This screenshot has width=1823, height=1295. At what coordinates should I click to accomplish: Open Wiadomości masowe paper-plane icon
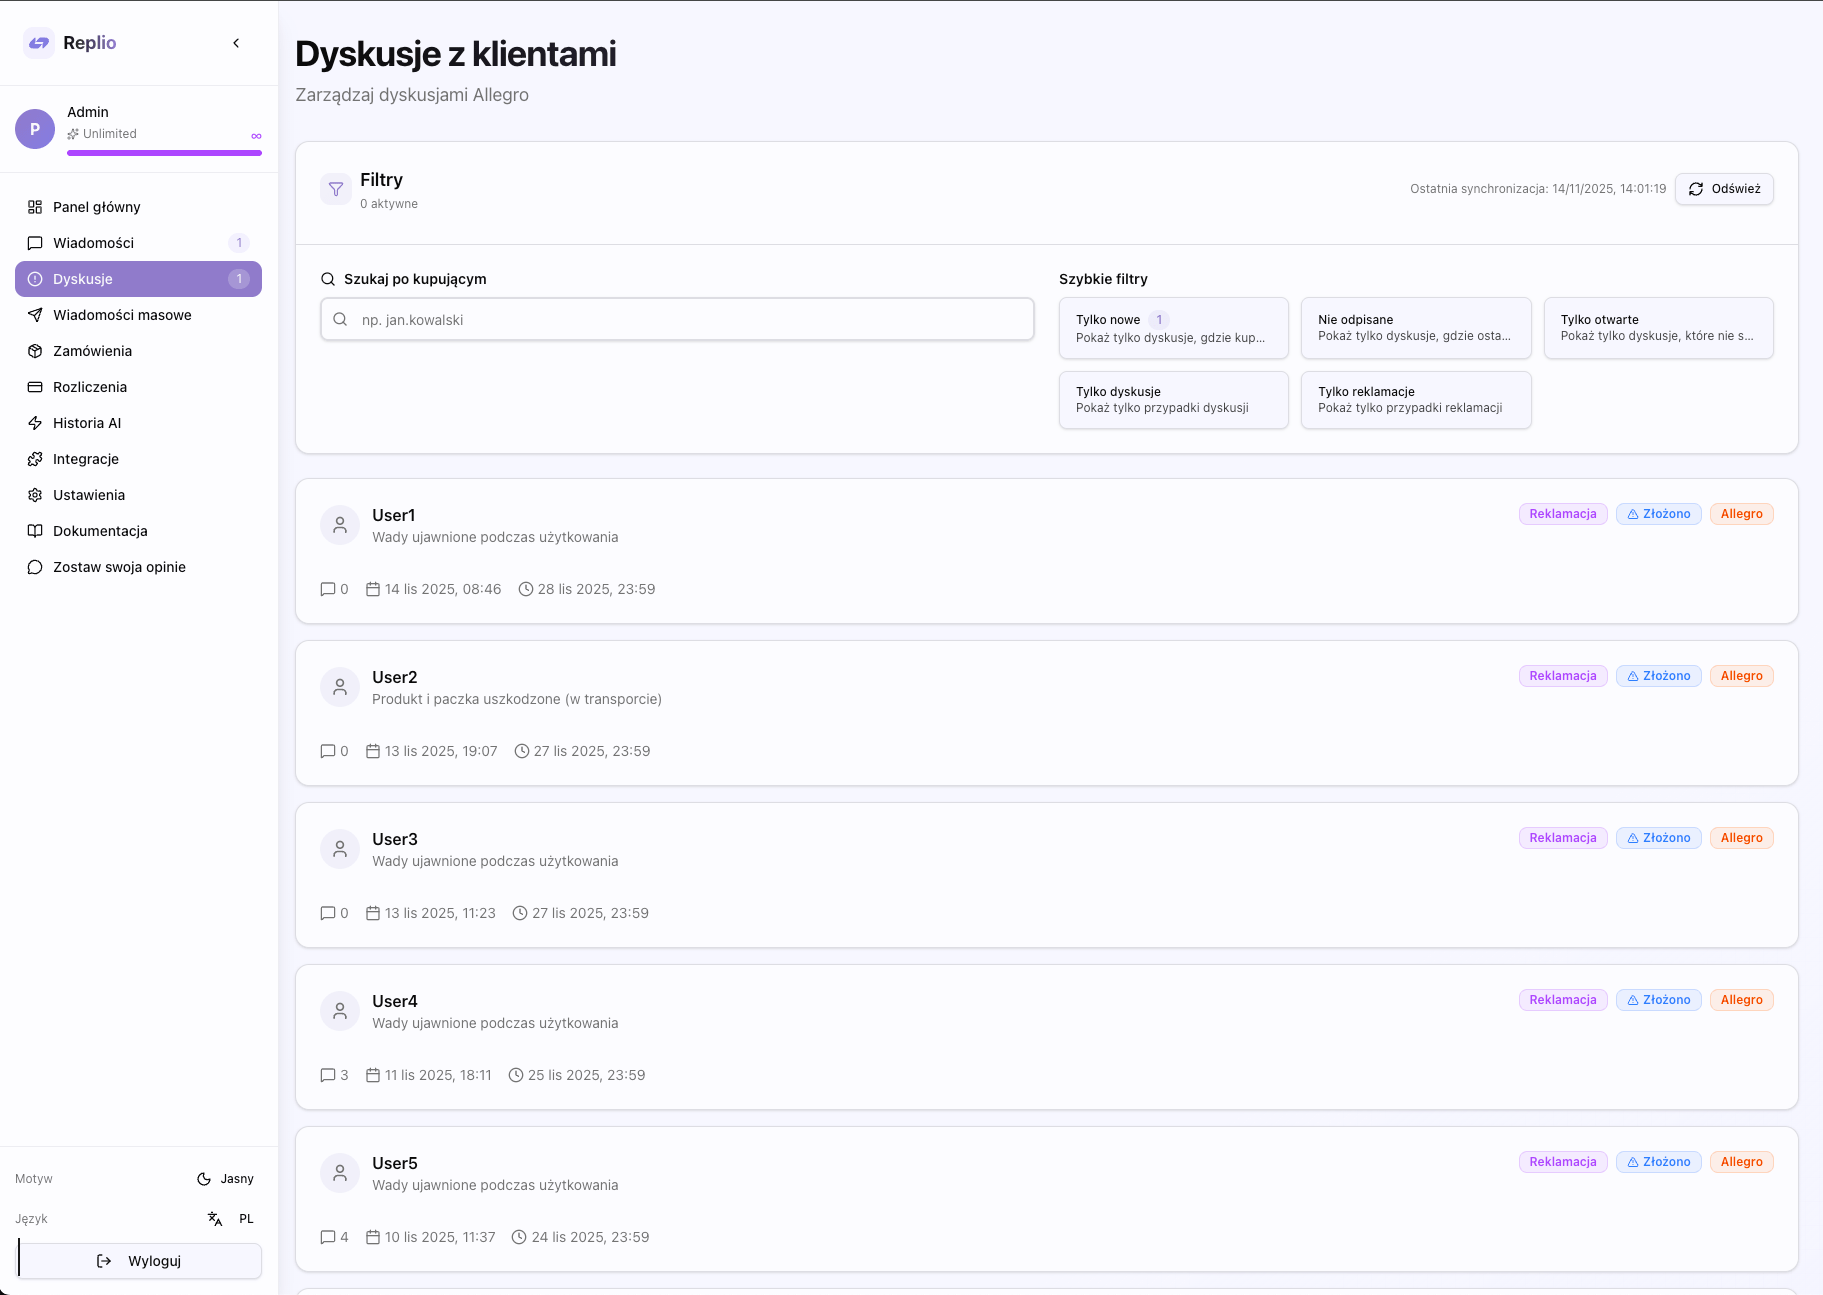(x=35, y=315)
